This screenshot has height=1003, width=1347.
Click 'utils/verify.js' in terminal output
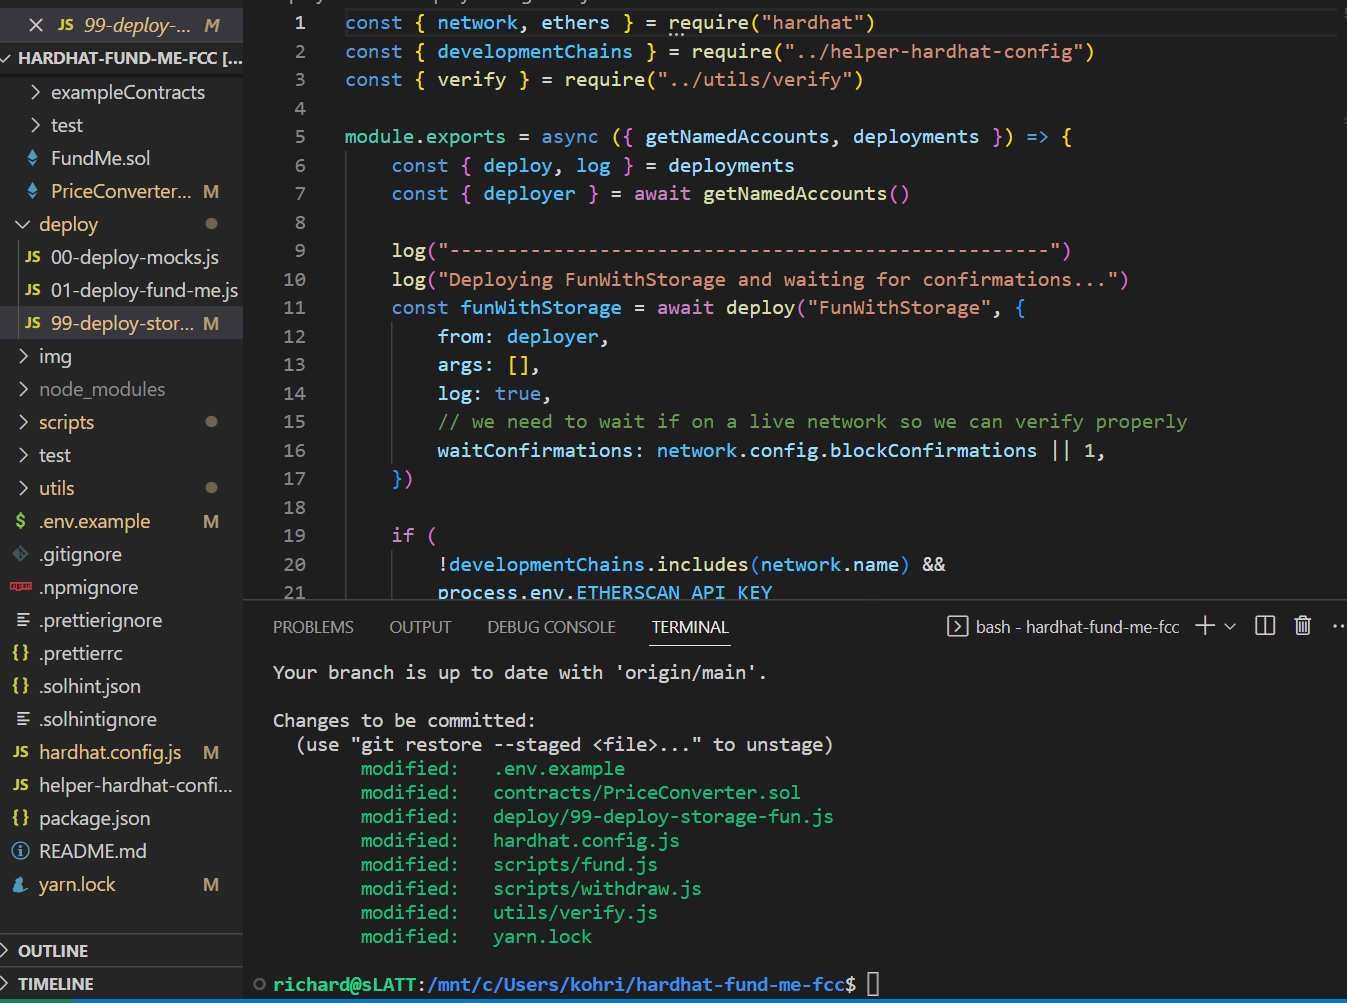(575, 913)
